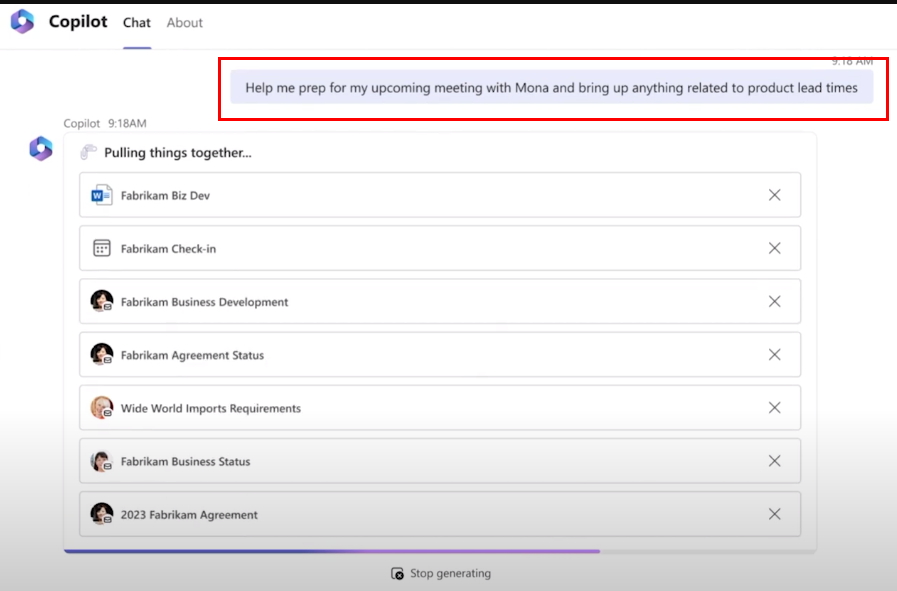Image resolution: width=897 pixels, height=591 pixels.
Task: Click the Pulling things together heading
Action: click(177, 153)
